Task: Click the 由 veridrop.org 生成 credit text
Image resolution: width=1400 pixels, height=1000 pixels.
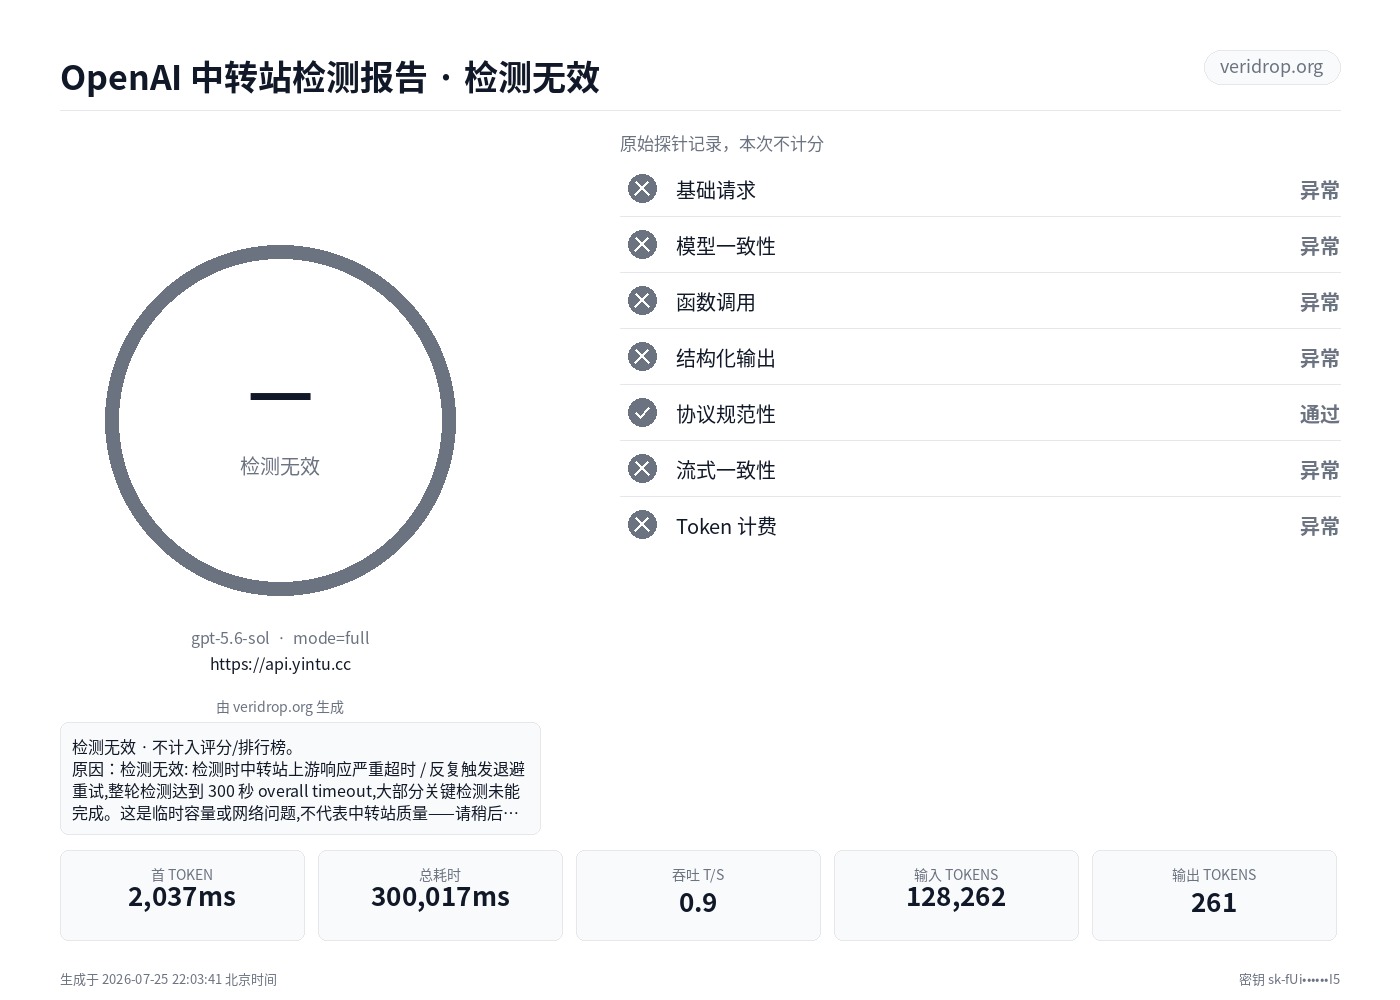Action: click(280, 707)
